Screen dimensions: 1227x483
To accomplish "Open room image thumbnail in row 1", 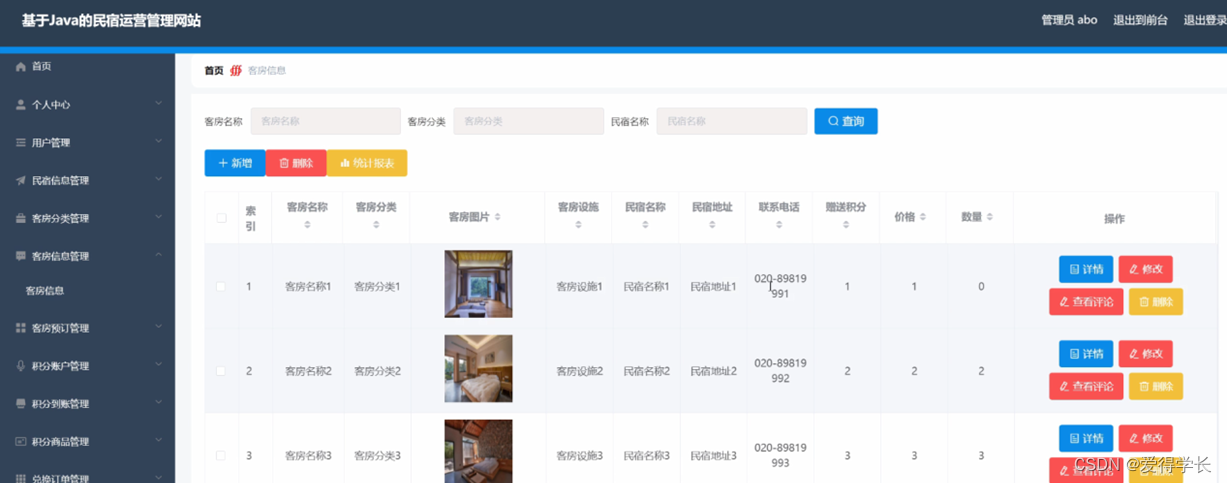I will (x=478, y=284).
